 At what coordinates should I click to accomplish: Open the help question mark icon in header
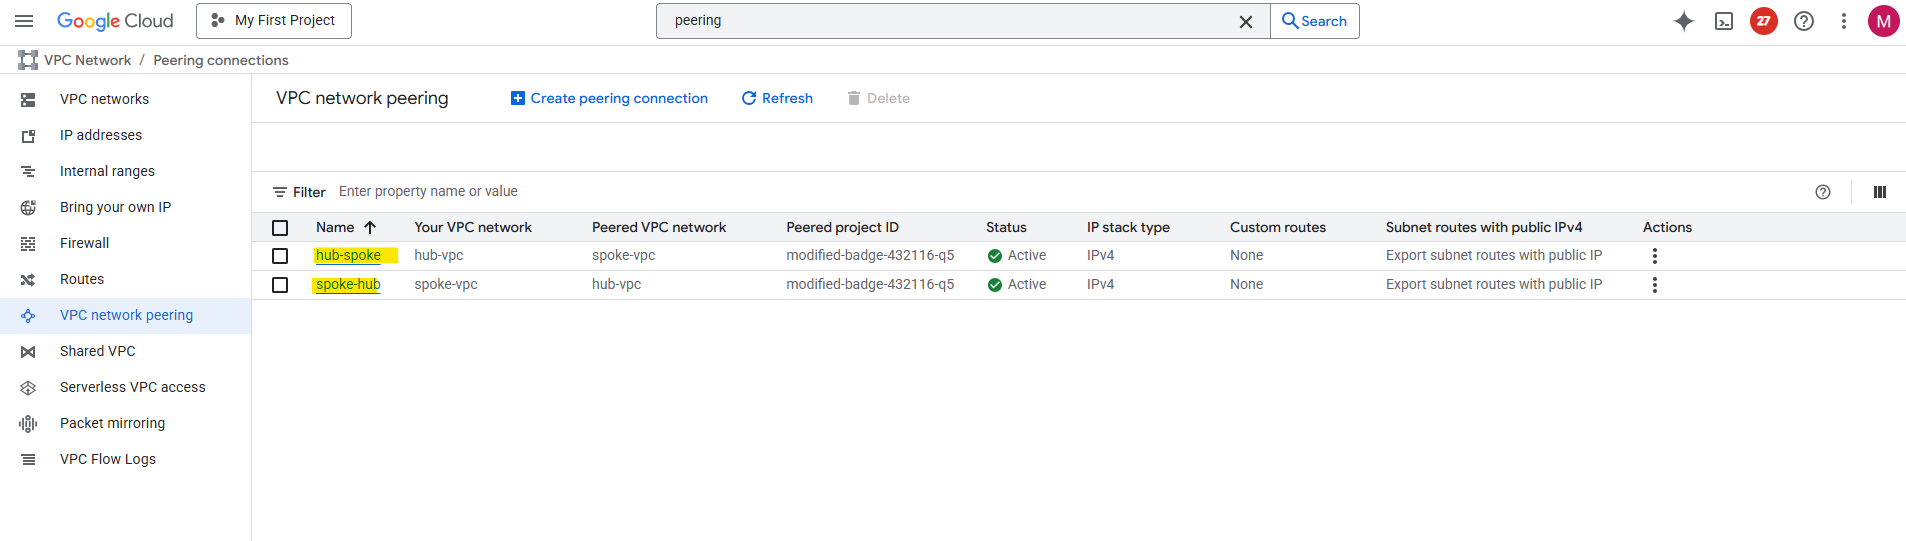[1804, 21]
